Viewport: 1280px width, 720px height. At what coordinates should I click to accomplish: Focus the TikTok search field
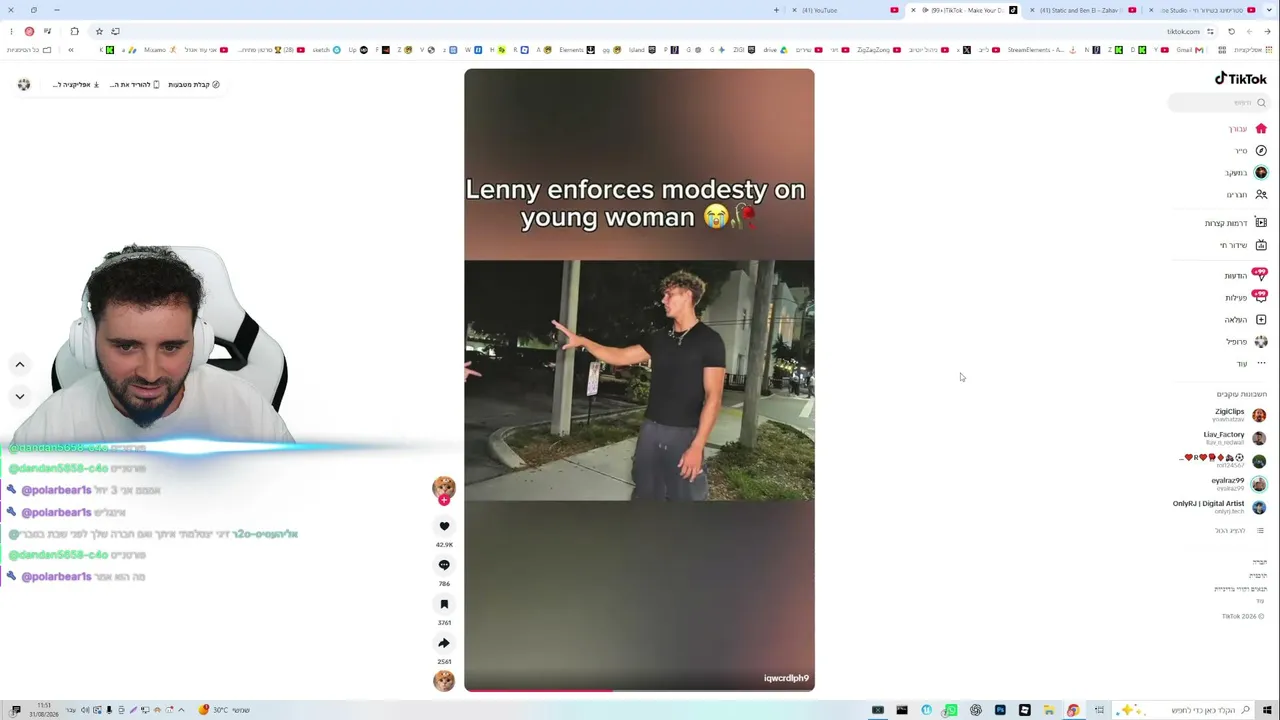tap(1219, 102)
